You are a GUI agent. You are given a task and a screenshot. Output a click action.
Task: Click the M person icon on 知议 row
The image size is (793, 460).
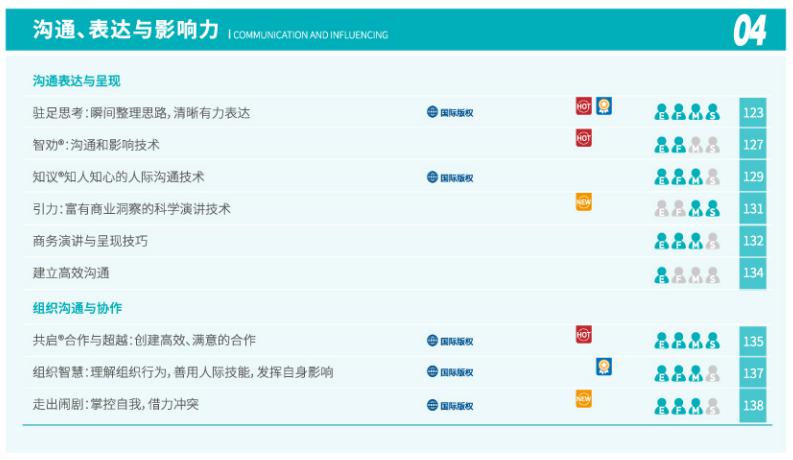(695, 177)
